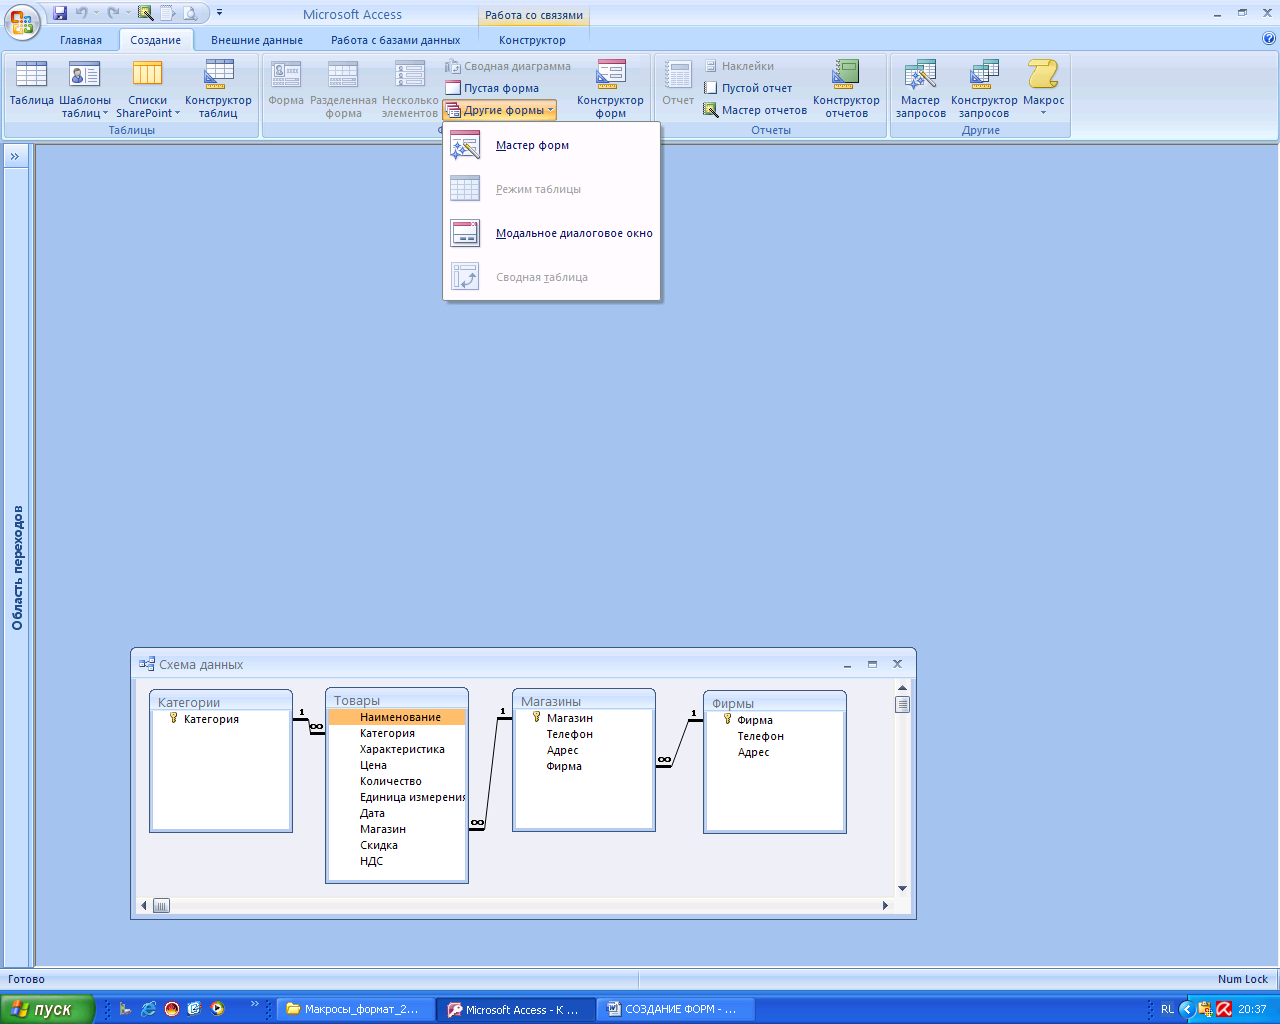The image size is (1280, 1024).
Task: Select Категория field in Товары table
Action: 387,733
